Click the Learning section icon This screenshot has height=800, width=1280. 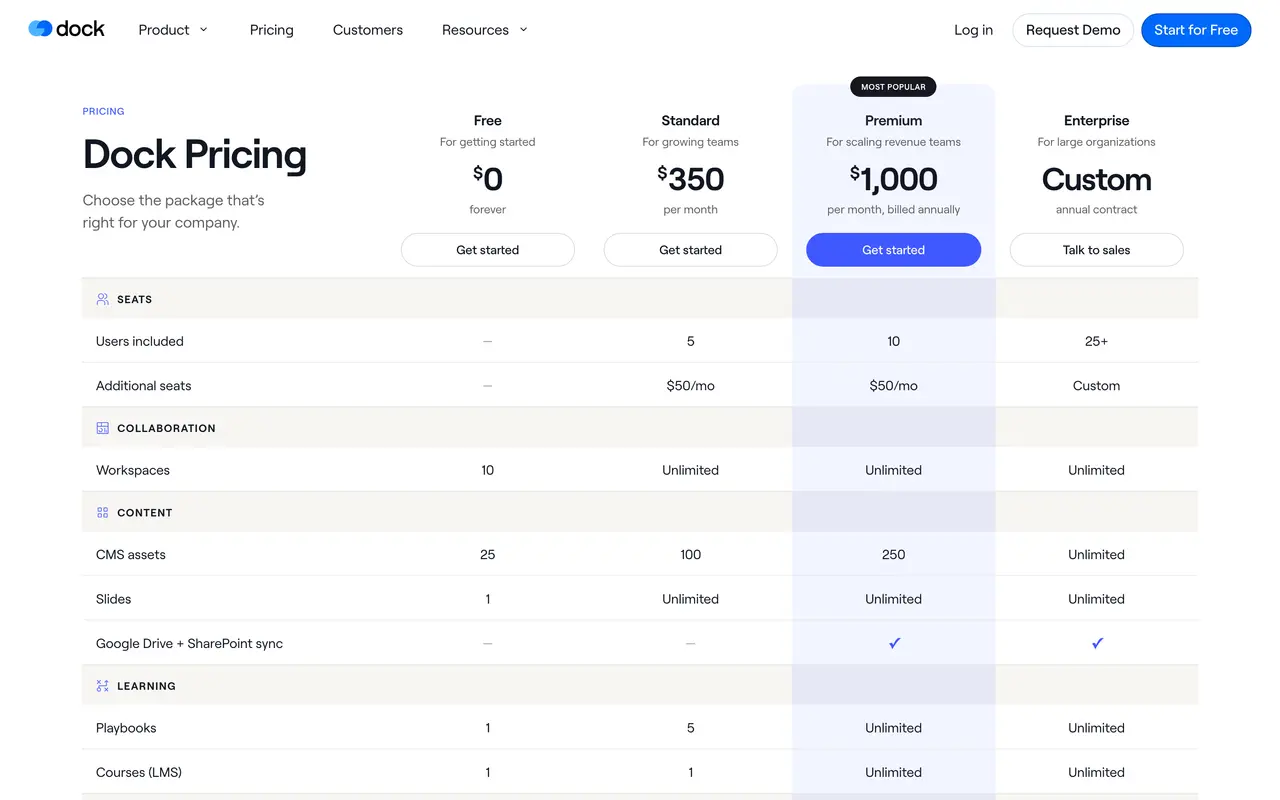coord(102,686)
